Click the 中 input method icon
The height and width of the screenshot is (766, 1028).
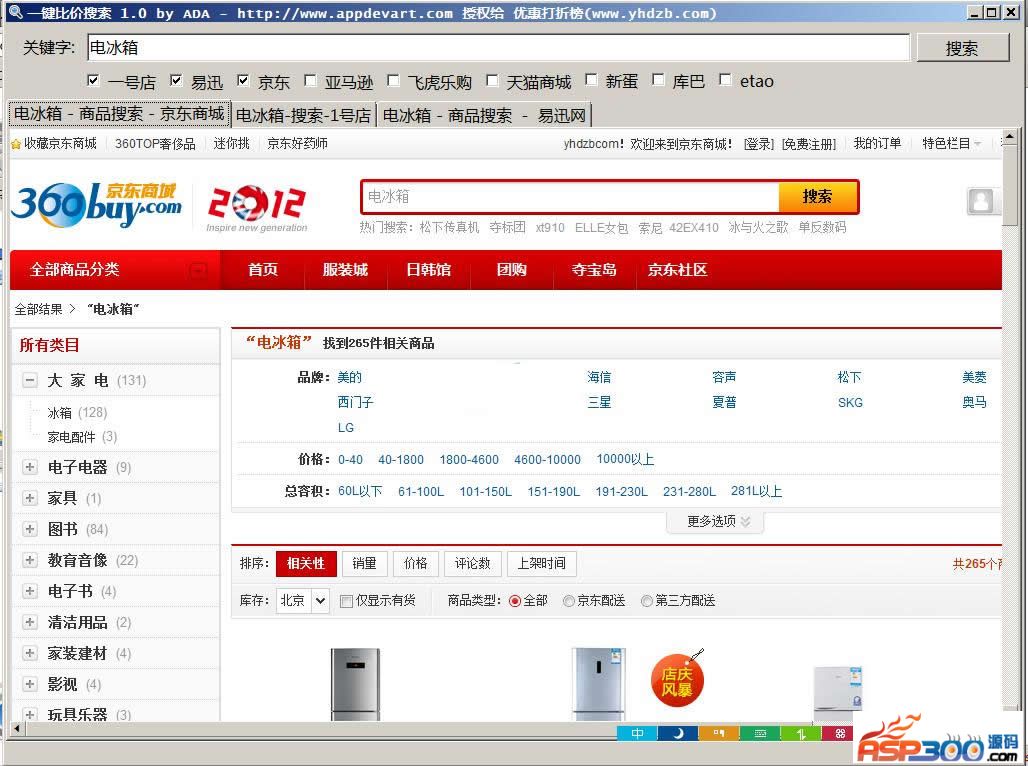click(x=637, y=733)
